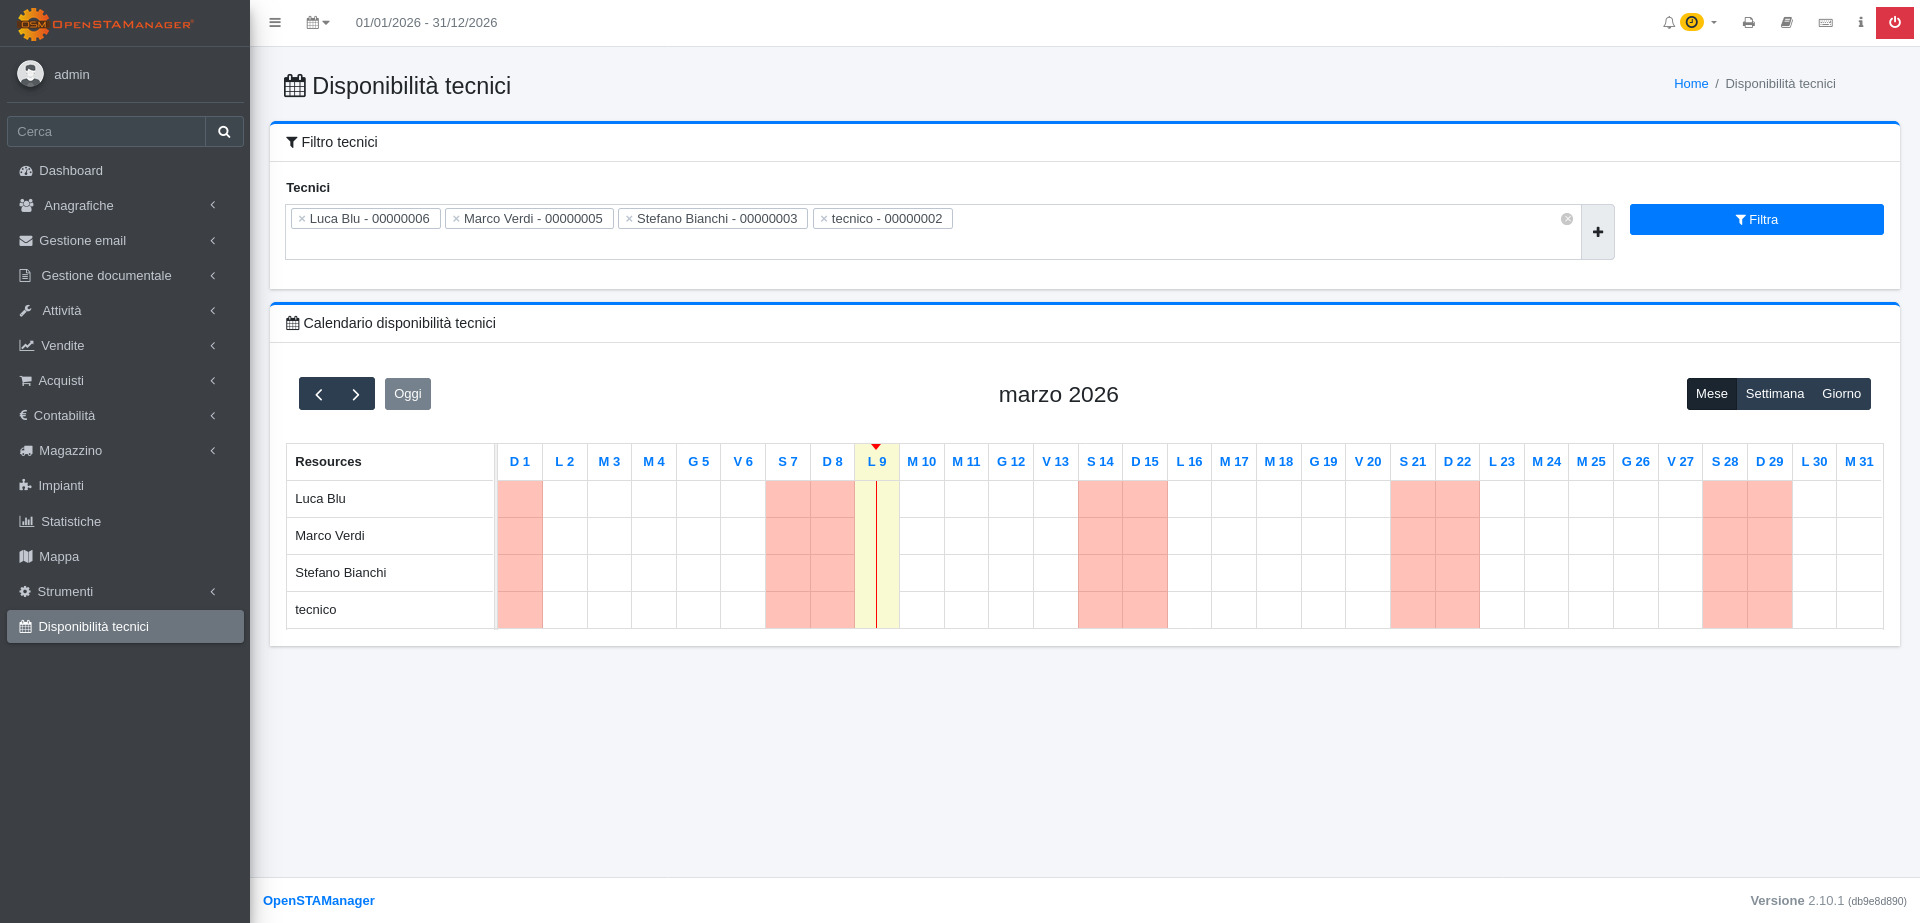Remove Stefano Bianchi tag from filter
The height and width of the screenshot is (923, 1920).
(629, 219)
